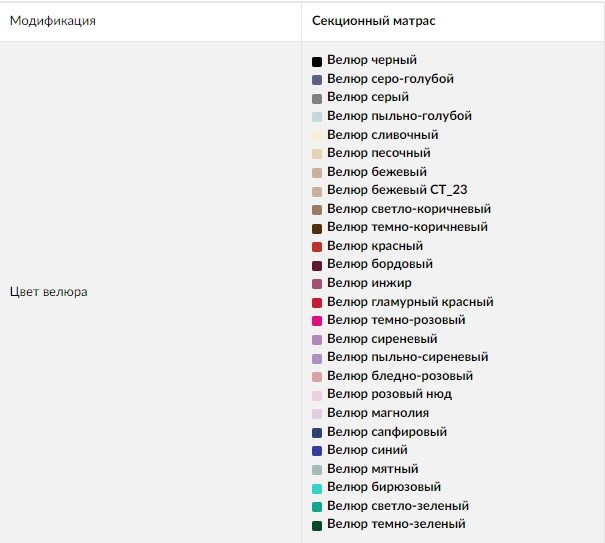Screen dimensions: 605x543
Task: Select the sand Велюр песочный swatch
Action: (x=317, y=154)
